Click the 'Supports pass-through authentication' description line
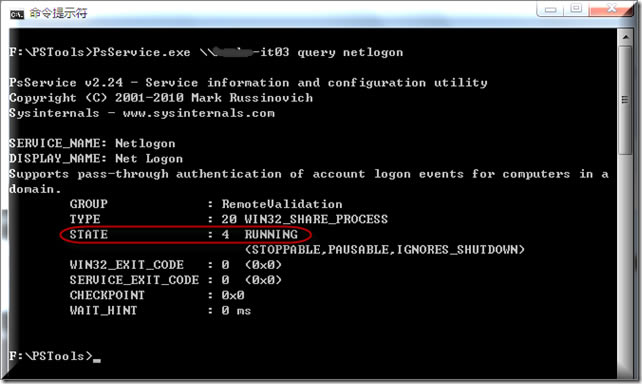The image size is (642, 384). pyautogui.click(x=309, y=174)
